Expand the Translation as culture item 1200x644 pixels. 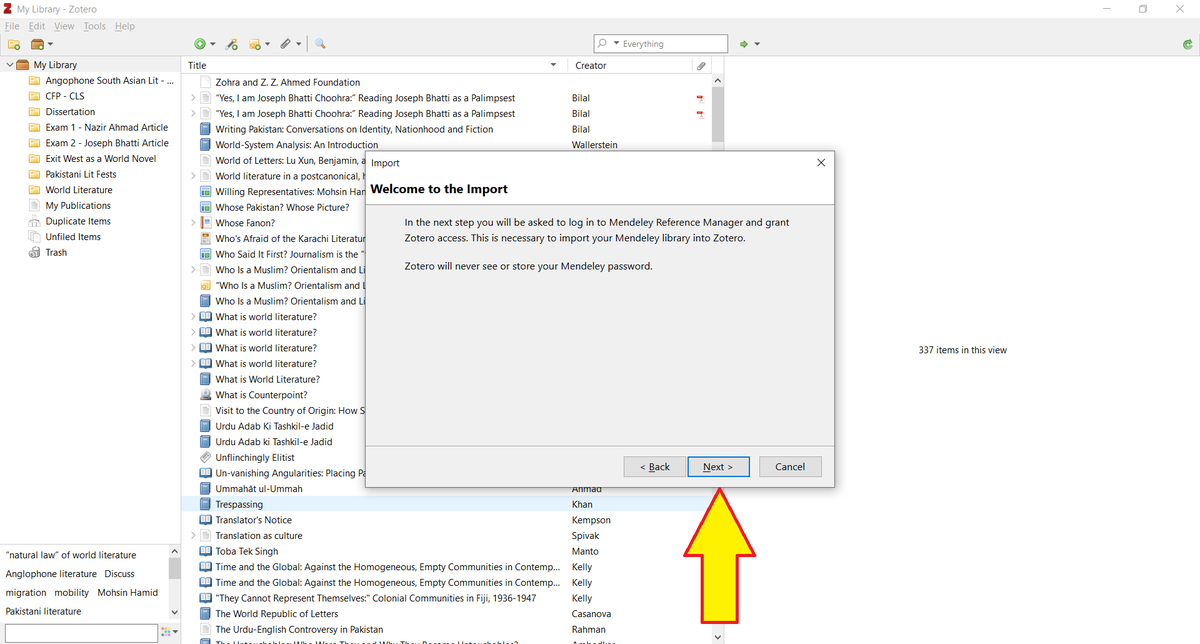(x=193, y=536)
